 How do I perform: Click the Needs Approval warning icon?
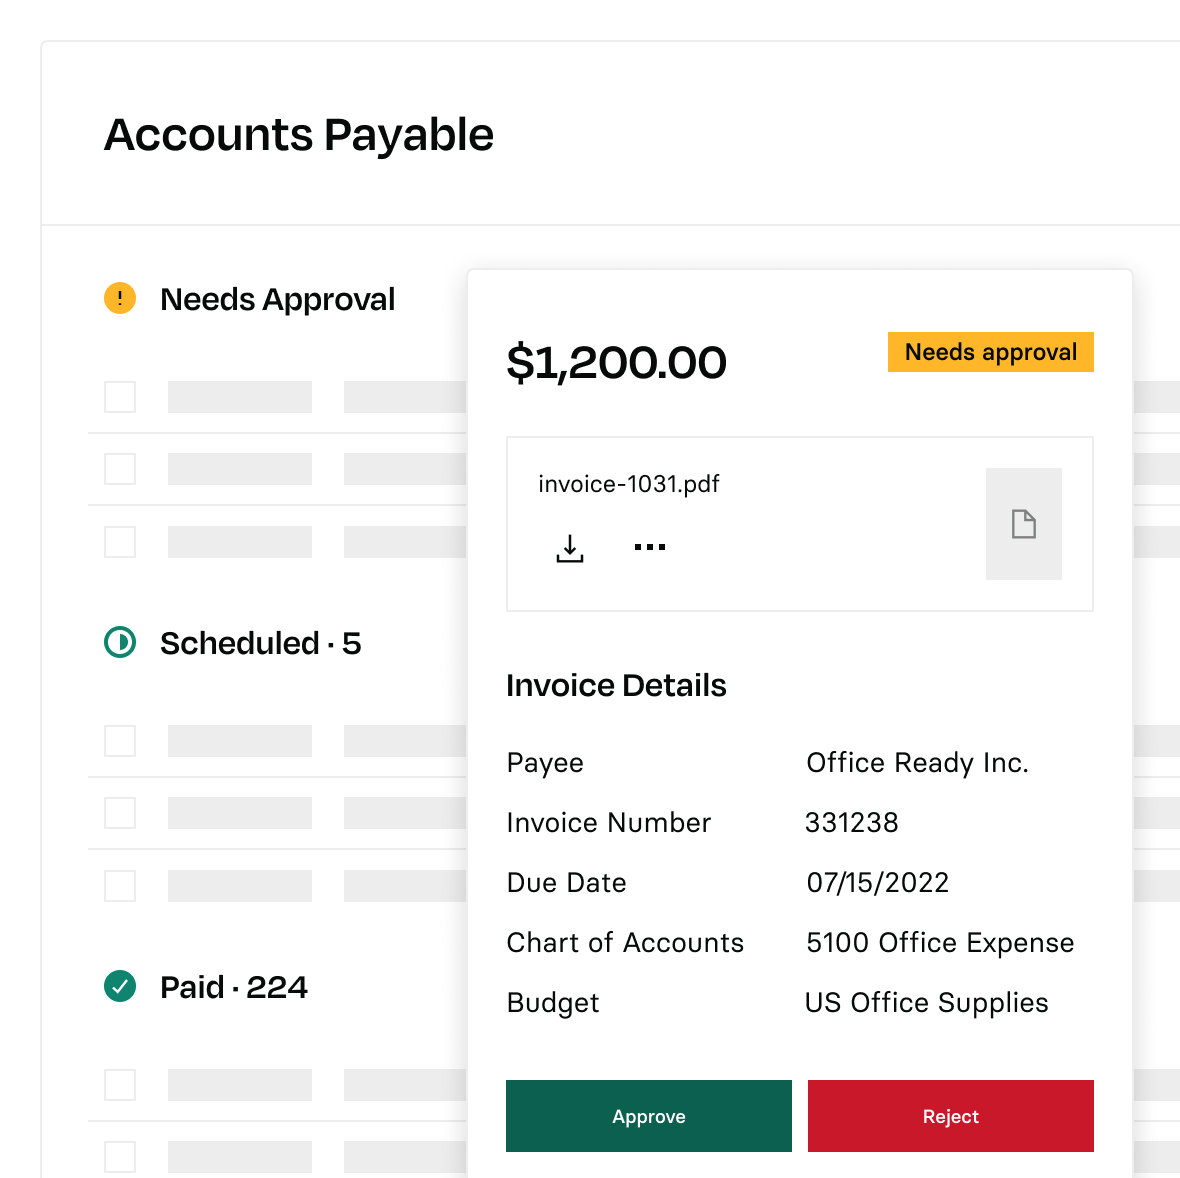pyautogui.click(x=120, y=298)
